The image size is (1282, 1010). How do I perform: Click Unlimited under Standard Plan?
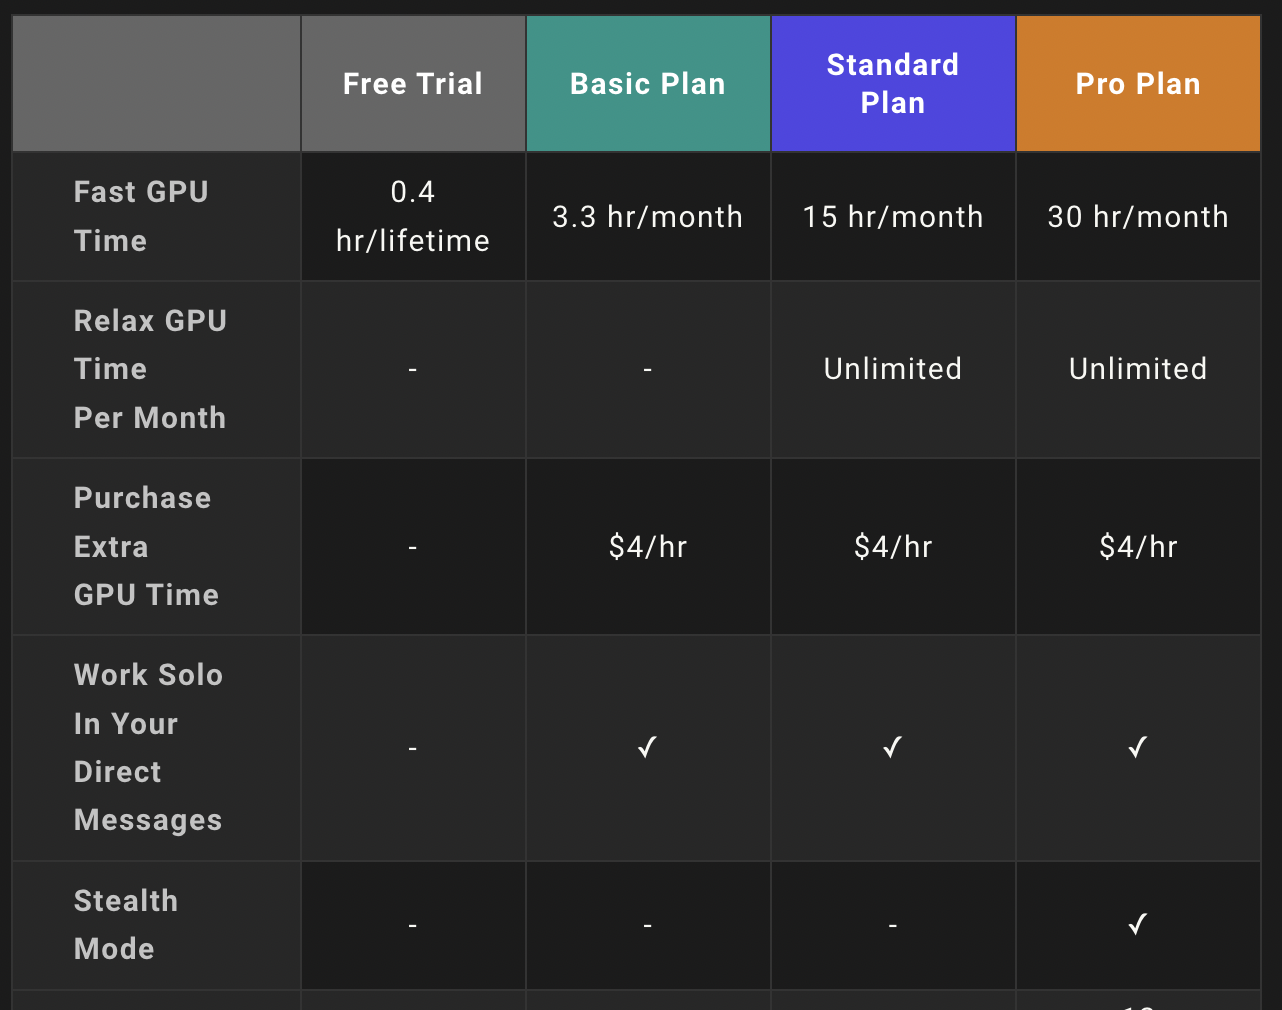tap(893, 369)
